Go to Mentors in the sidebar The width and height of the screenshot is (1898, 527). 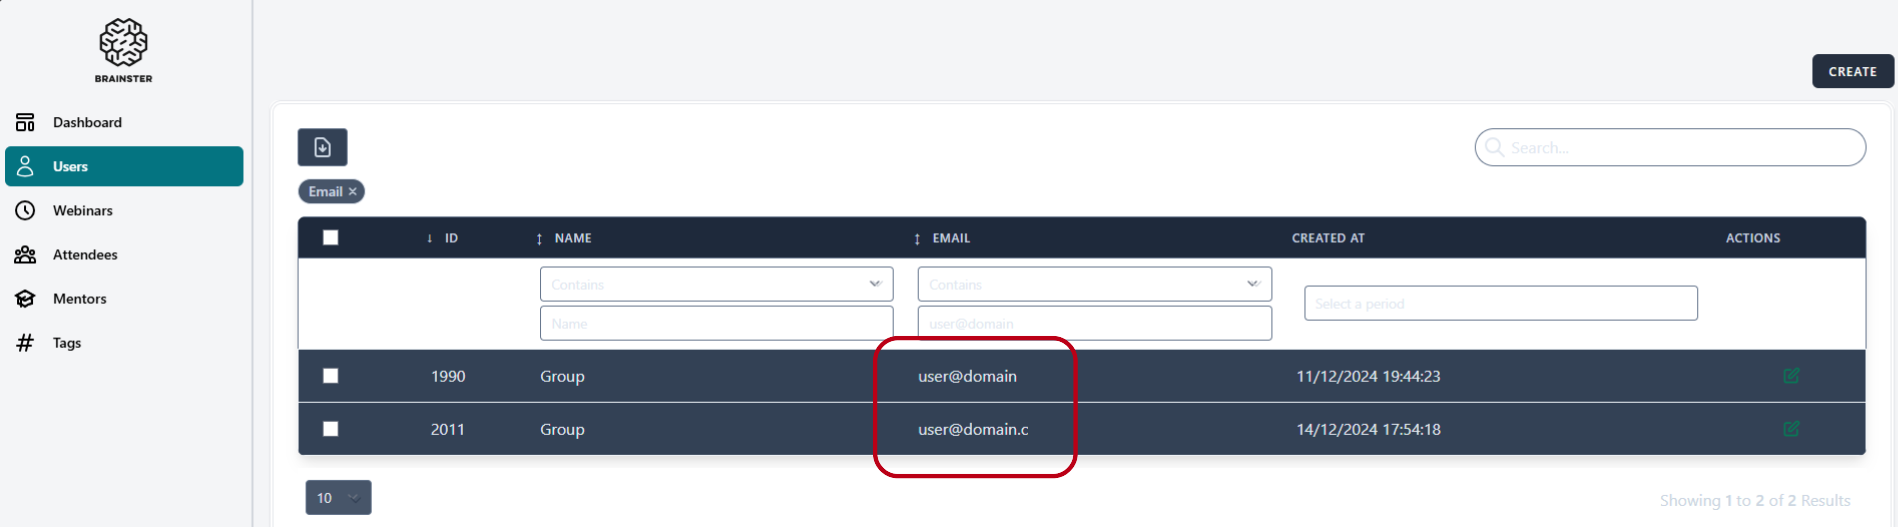[x=80, y=299]
